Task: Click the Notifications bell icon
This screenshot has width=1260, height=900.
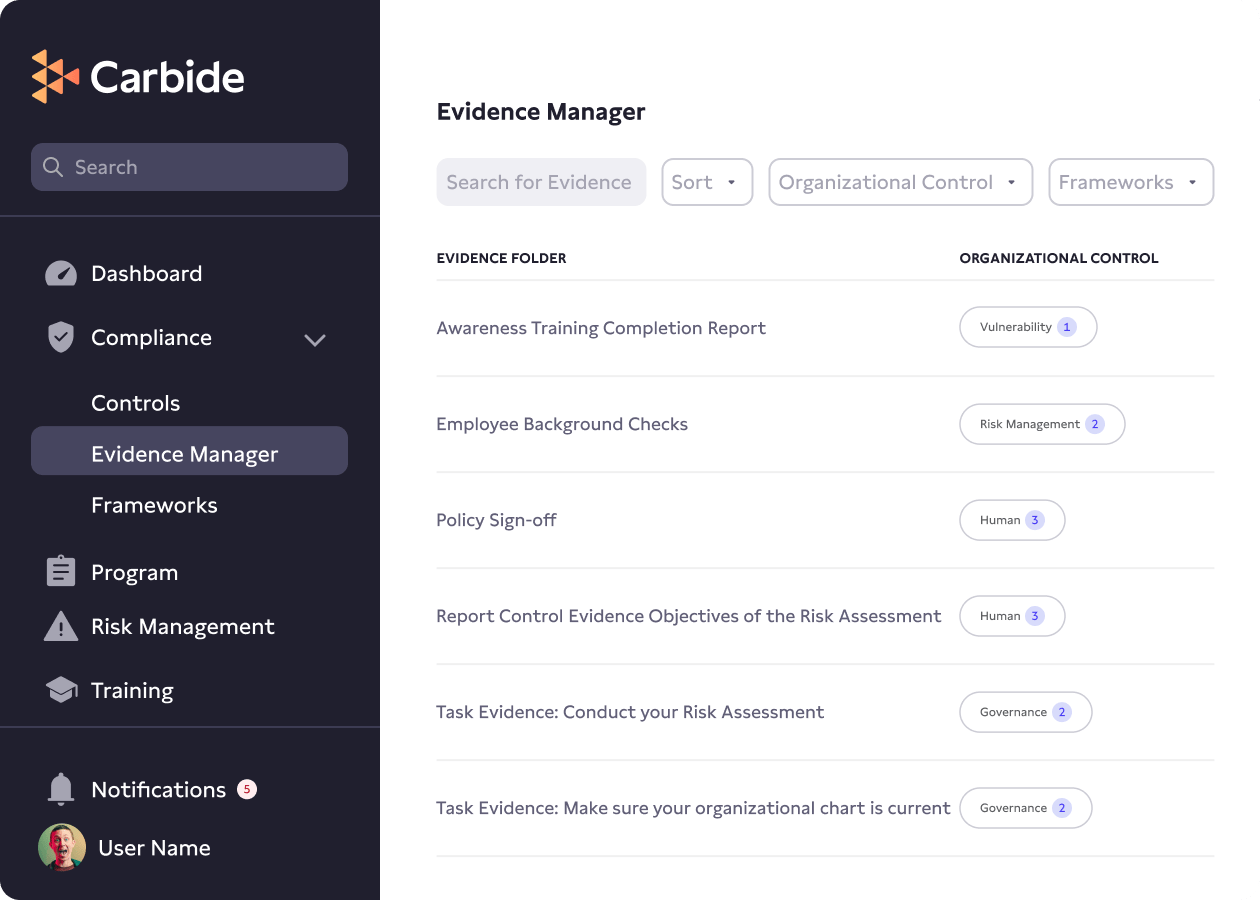Action: [x=61, y=789]
